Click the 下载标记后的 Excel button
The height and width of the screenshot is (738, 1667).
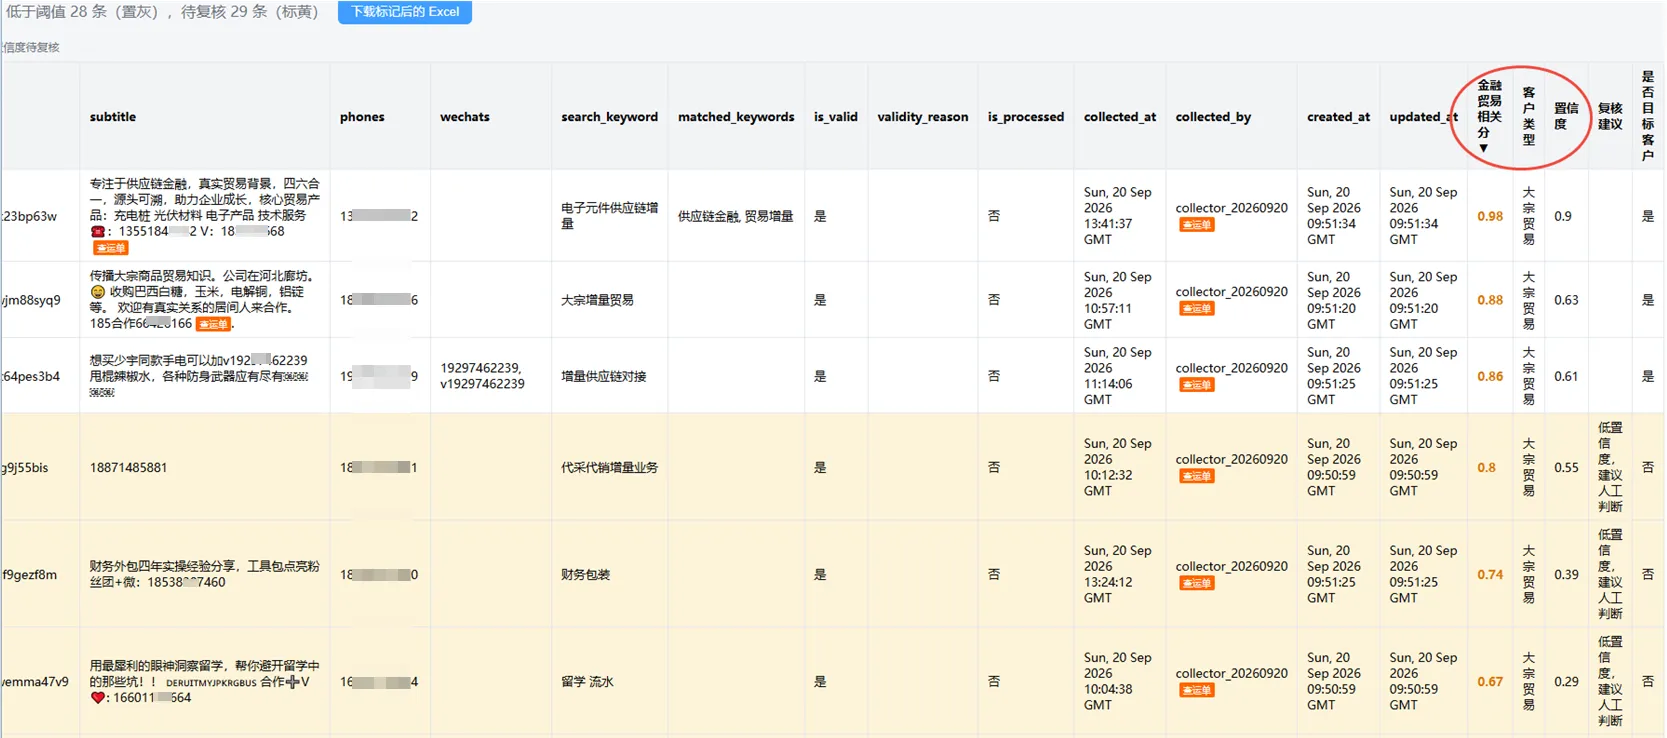[x=404, y=12]
